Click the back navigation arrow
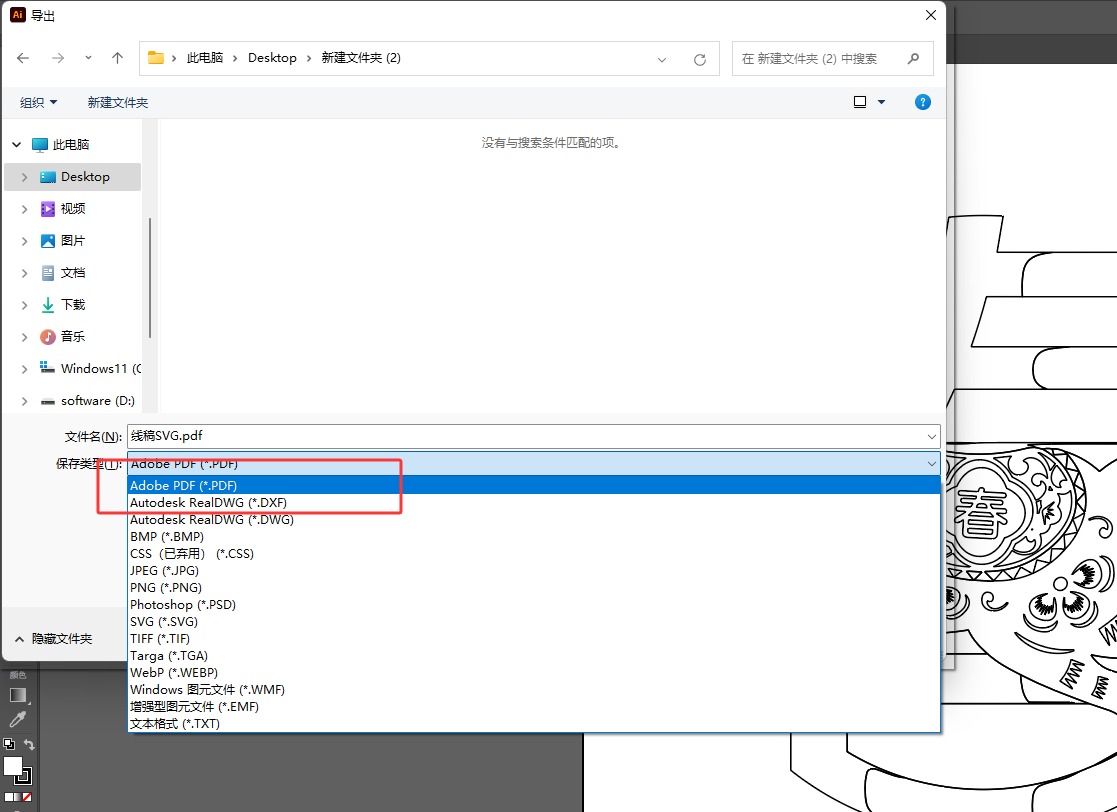Screen dimensions: 1117x812 pyautogui.click(x=22, y=58)
